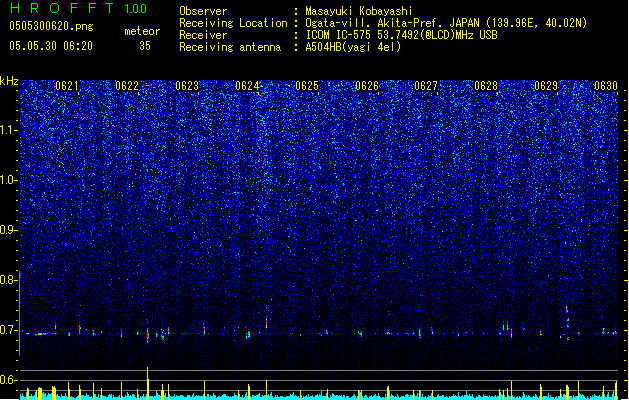
Task: Click the 0625 time marker
Action: click(307, 86)
